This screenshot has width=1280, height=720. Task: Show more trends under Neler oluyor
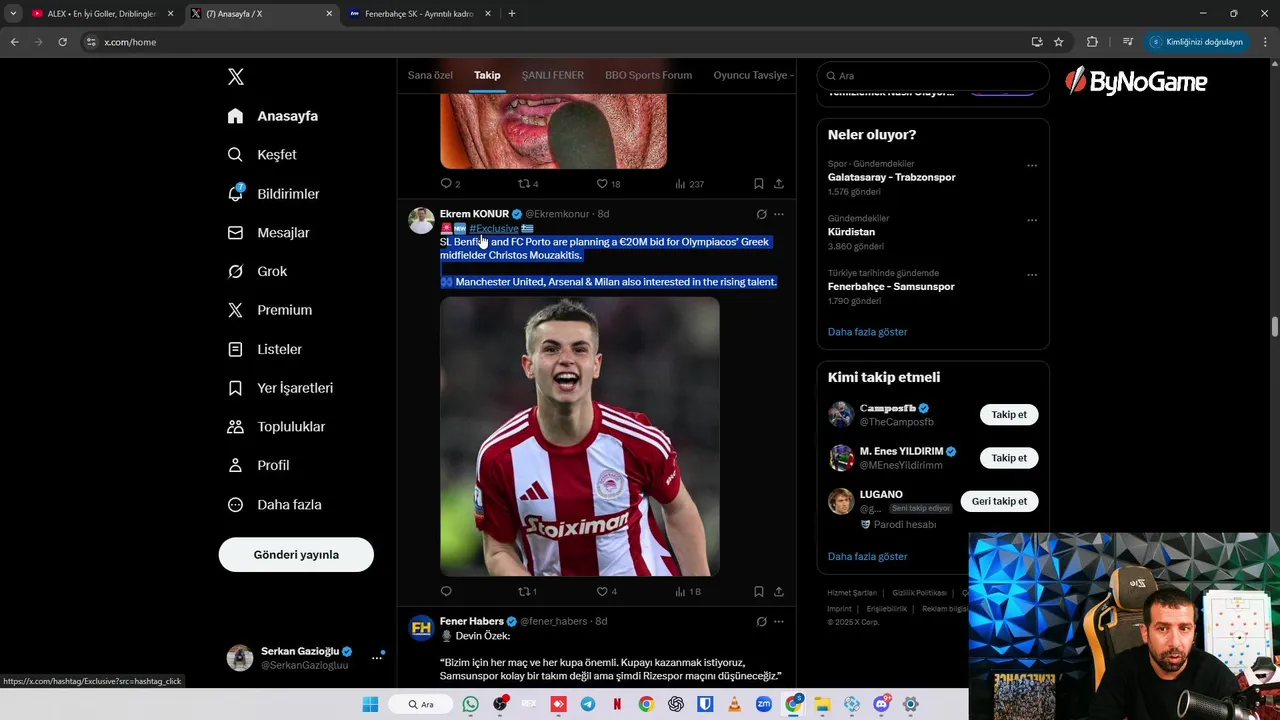(x=867, y=332)
